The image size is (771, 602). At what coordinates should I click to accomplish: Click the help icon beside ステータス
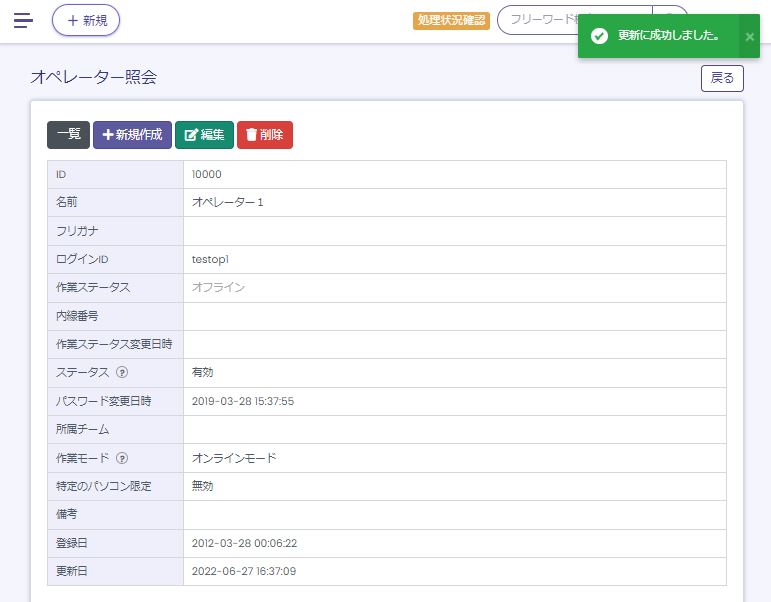(x=122, y=372)
